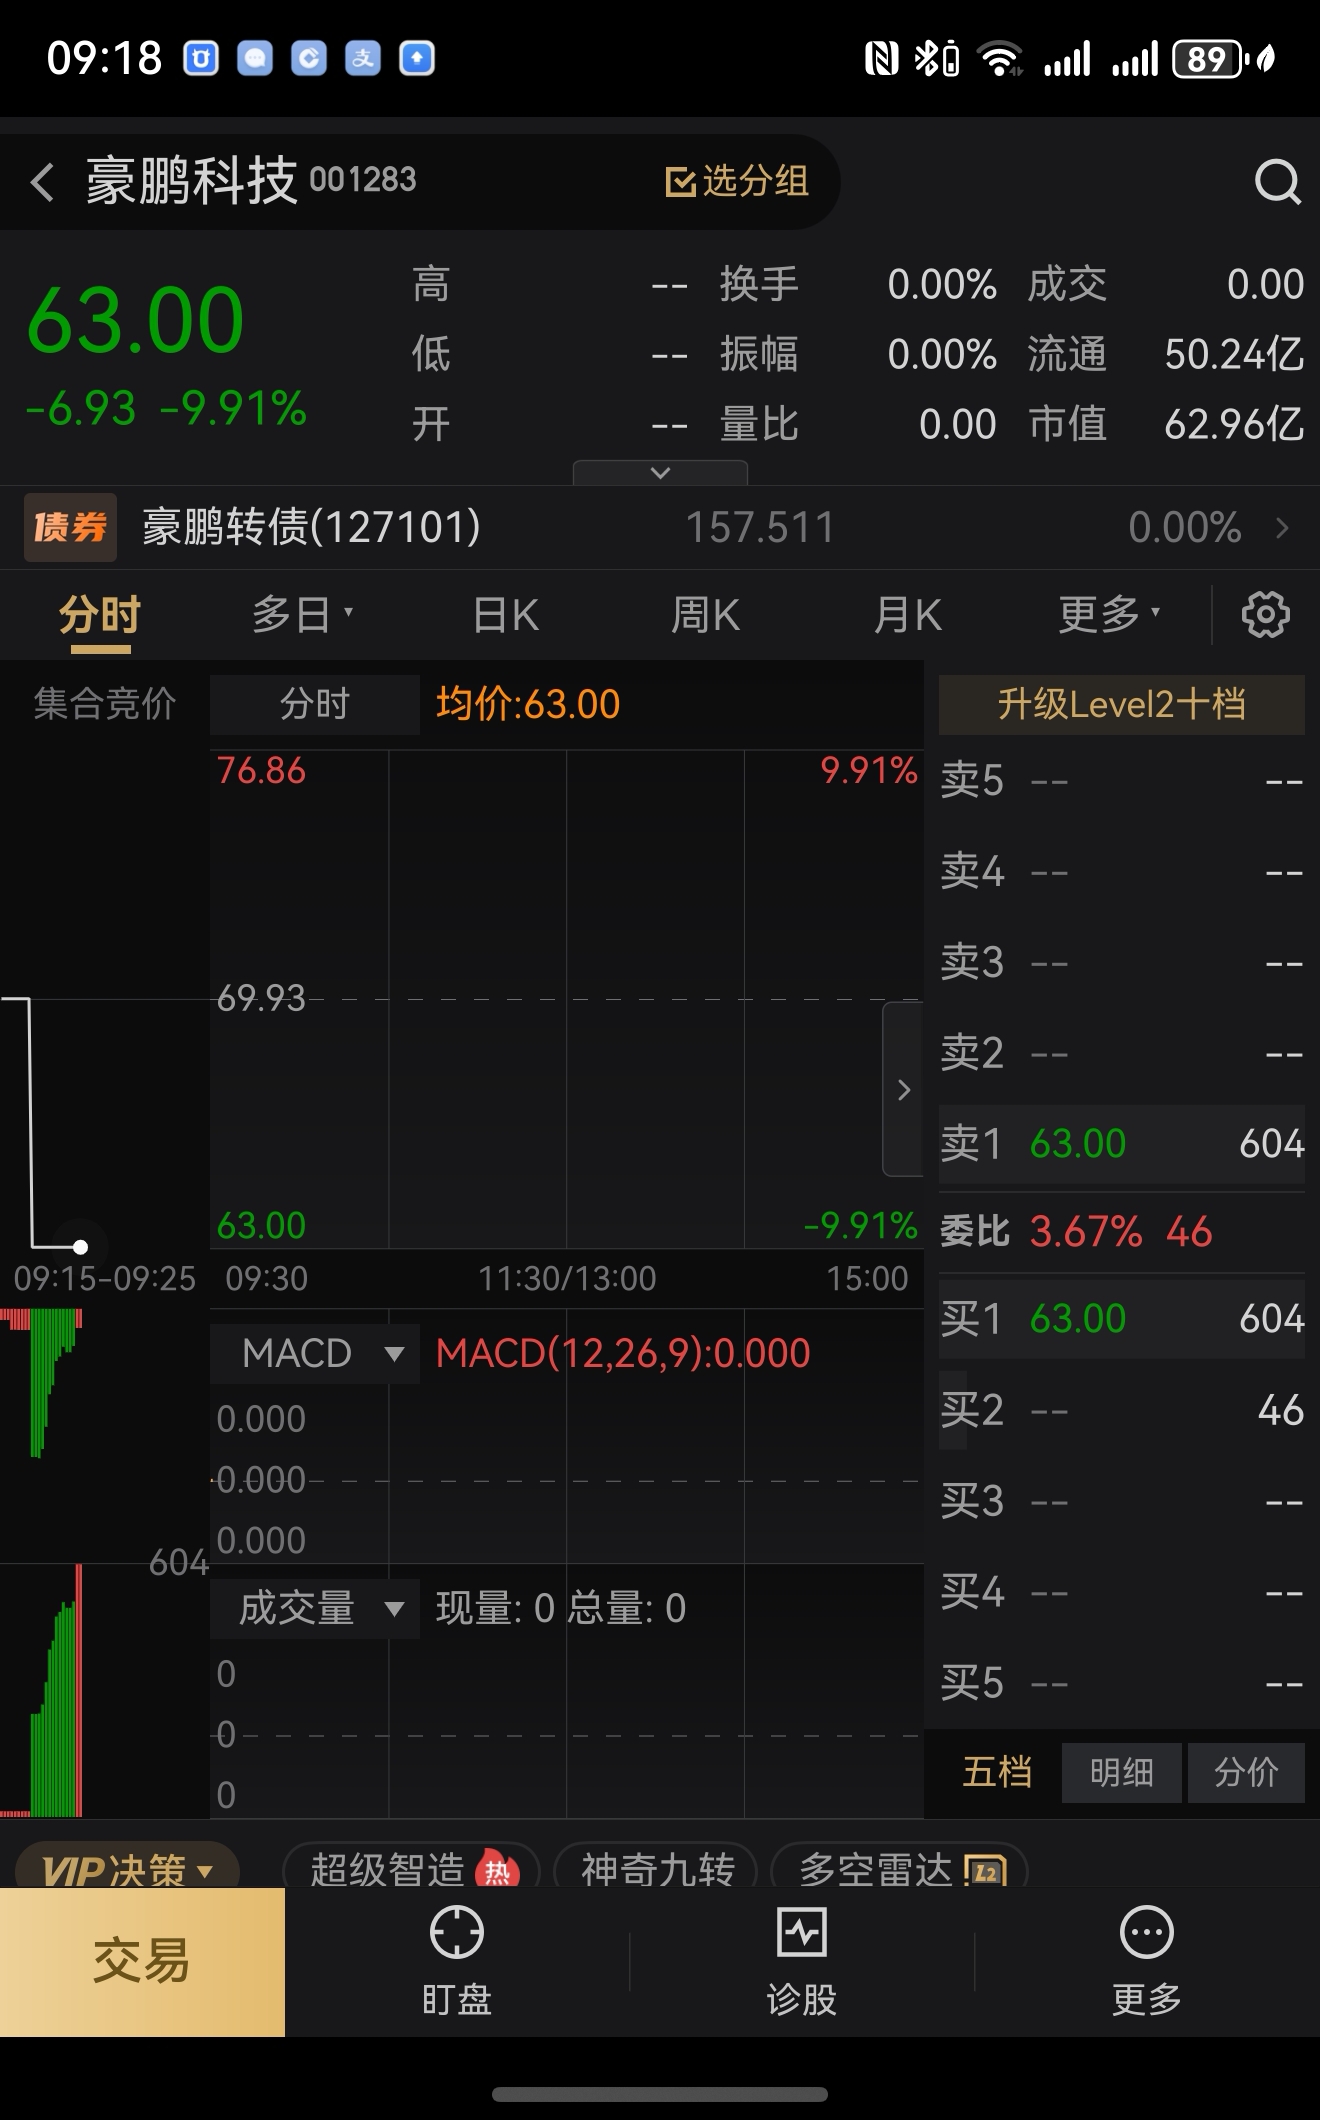Tap the Alipay notification icon in status bar
Image resolution: width=1320 pixels, height=2120 pixels.
[x=363, y=58]
